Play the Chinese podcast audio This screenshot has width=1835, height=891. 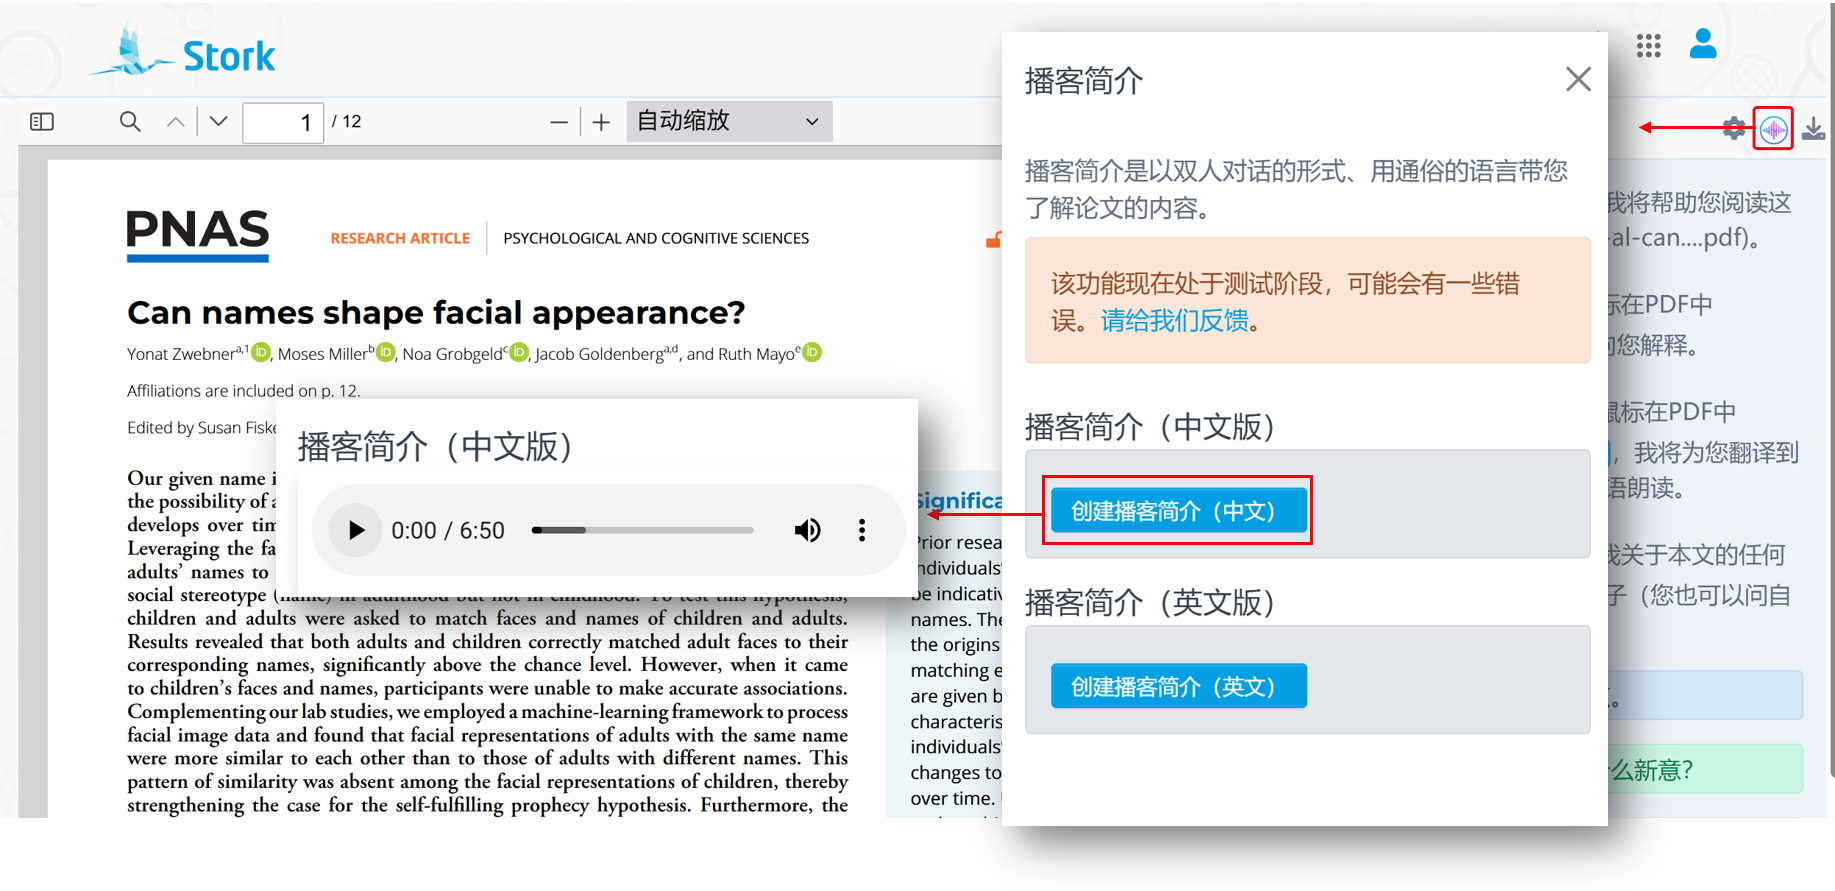pyautogui.click(x=356, y=530)
